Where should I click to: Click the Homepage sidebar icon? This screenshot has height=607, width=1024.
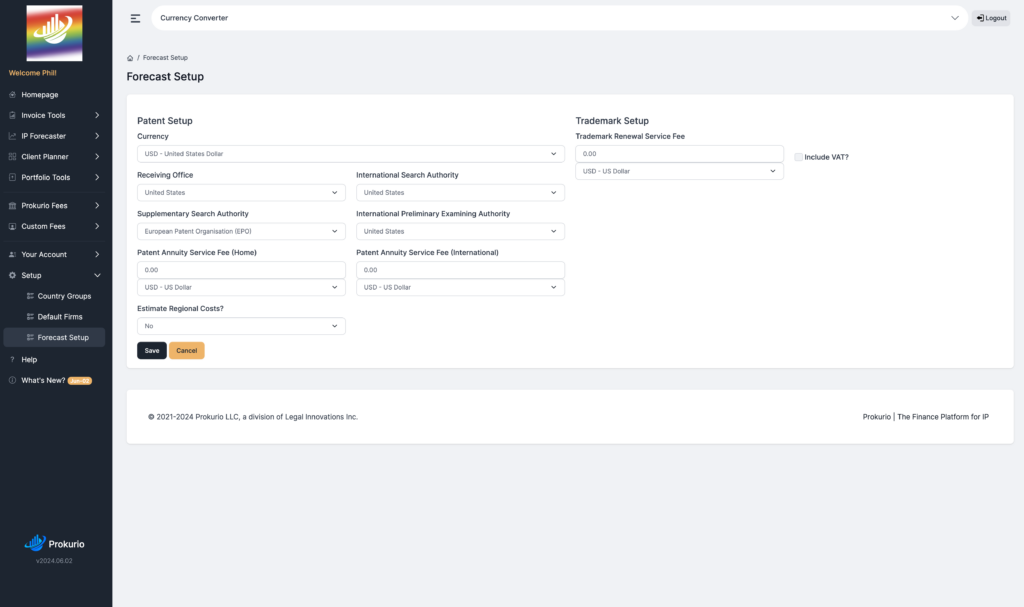point(12,95)
